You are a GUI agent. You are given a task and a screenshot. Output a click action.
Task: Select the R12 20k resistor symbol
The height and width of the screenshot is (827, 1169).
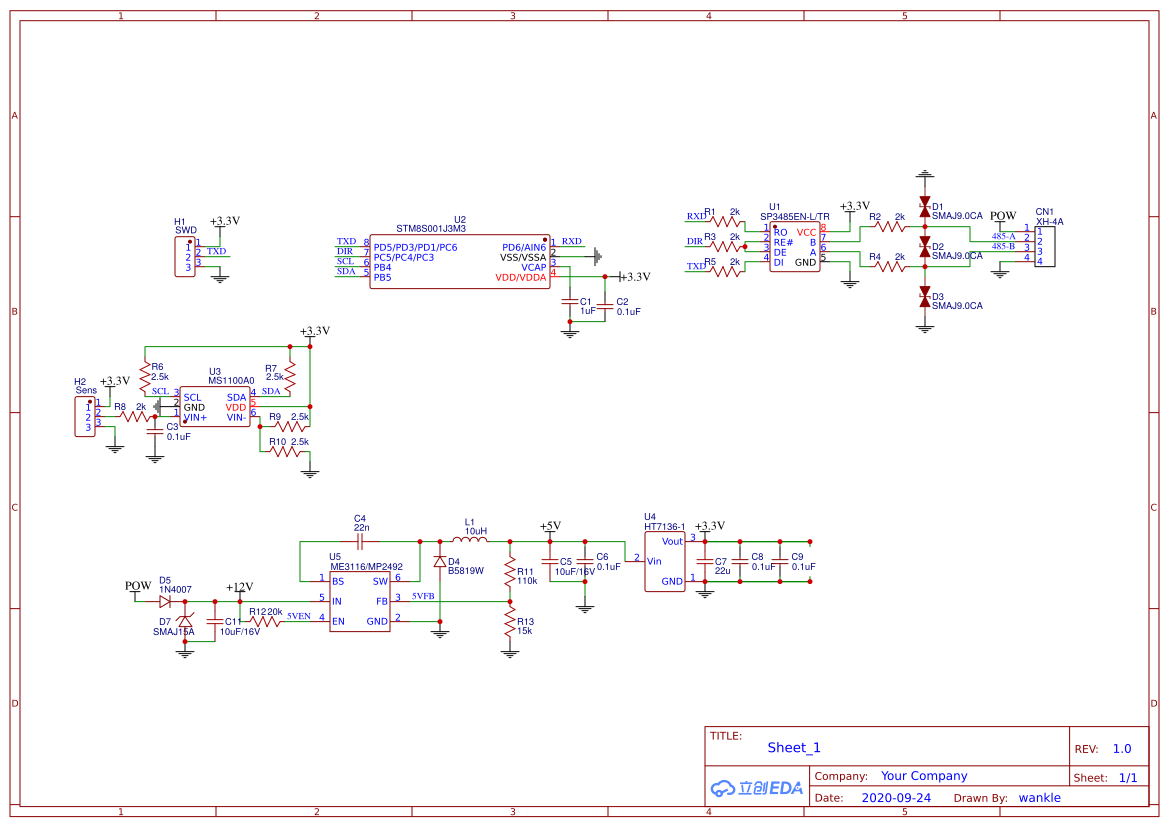pyautogui.click(x=265, y=621)
